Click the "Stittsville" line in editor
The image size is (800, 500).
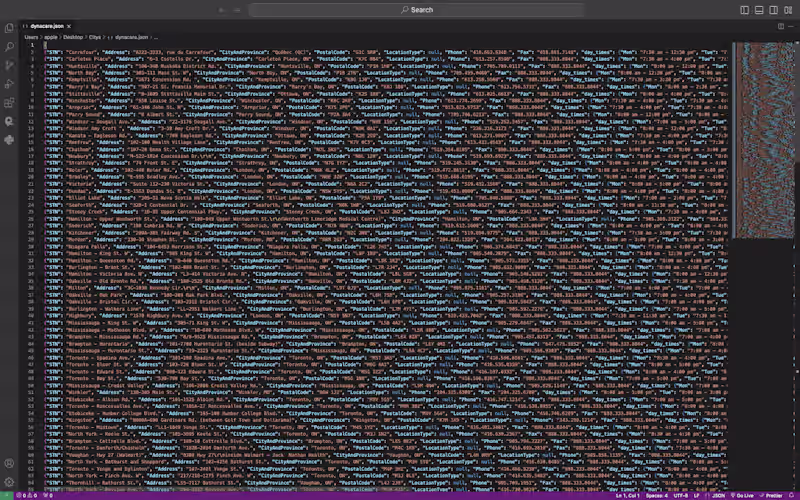point(386,94)
